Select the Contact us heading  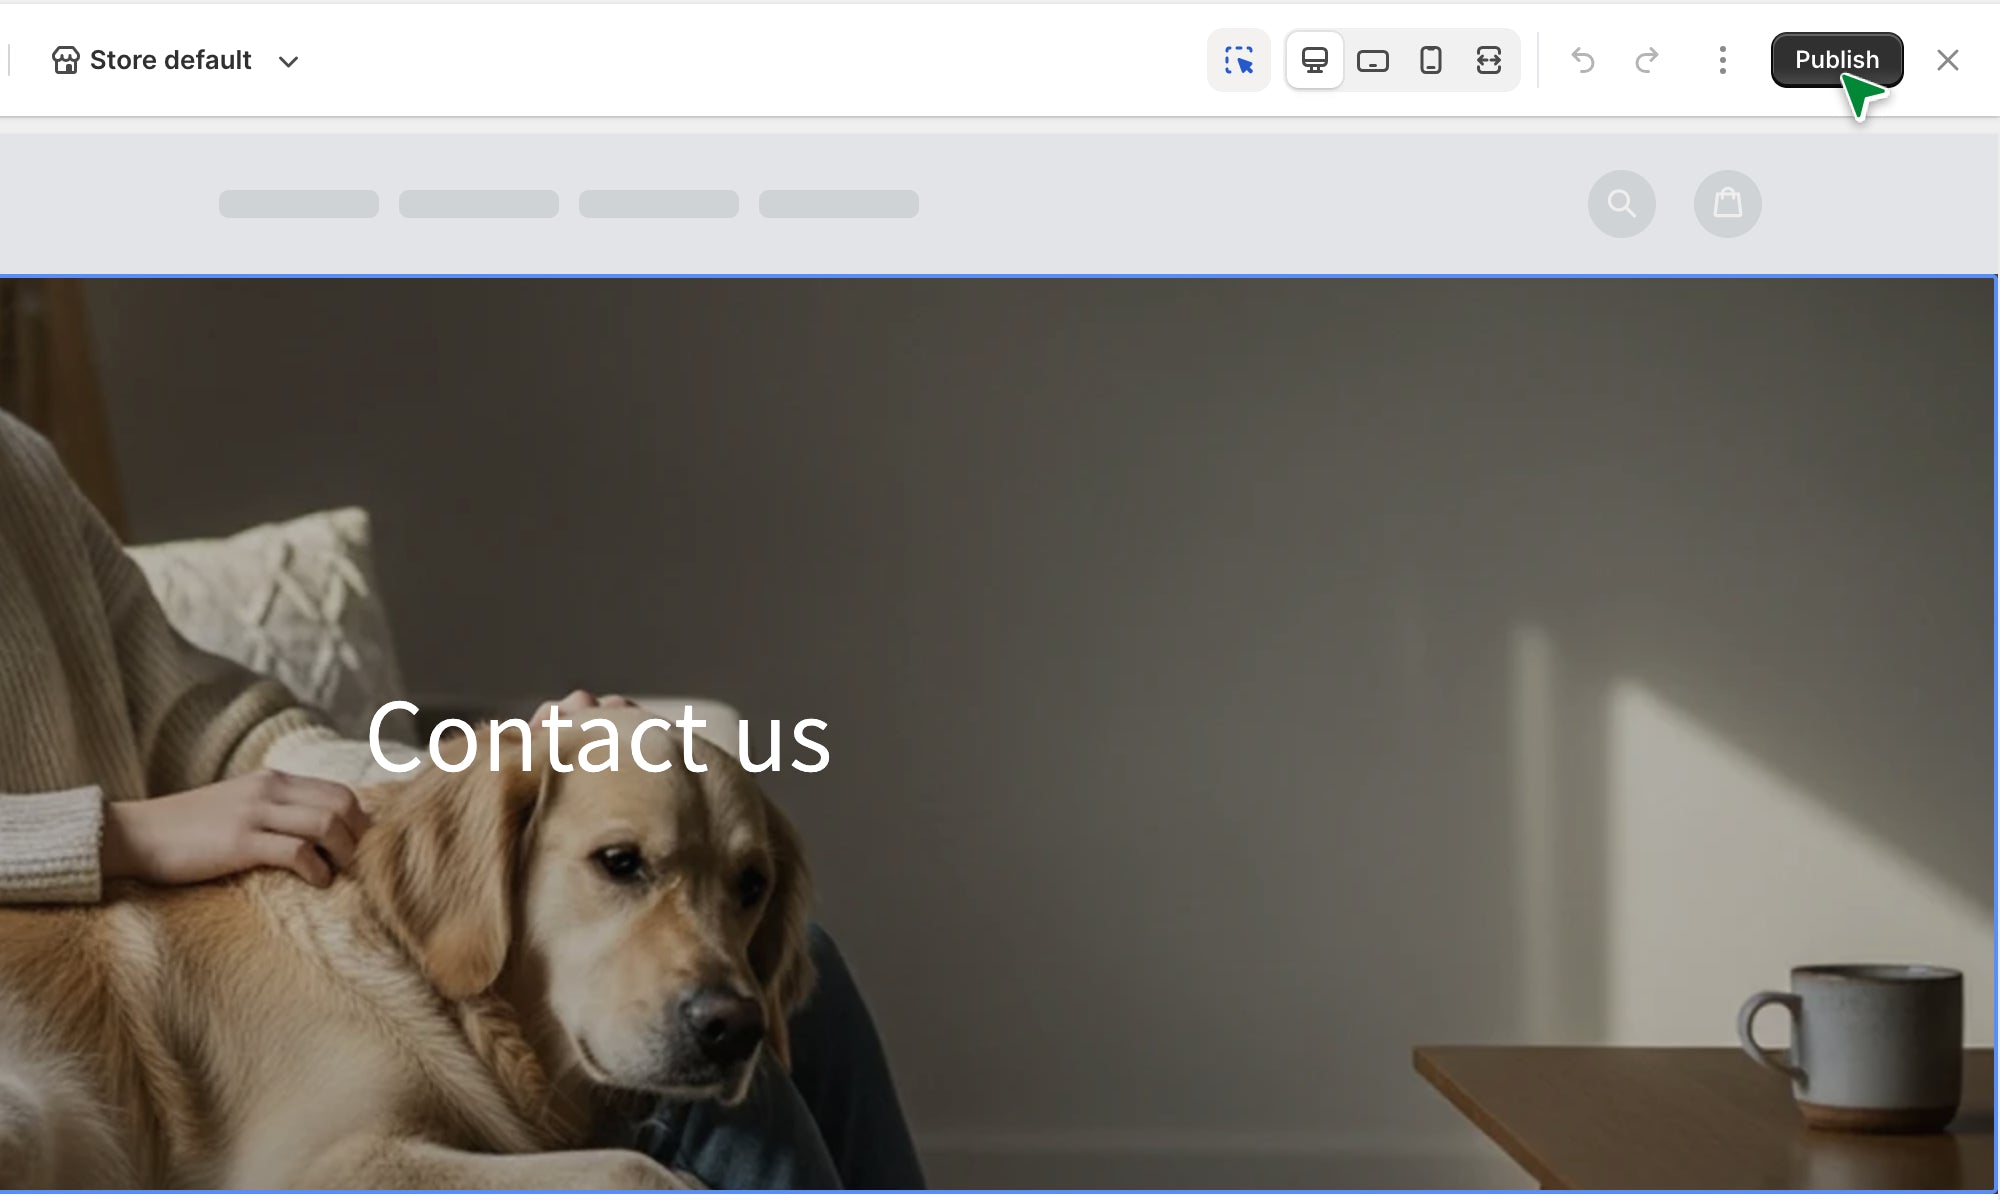click(598, 737)
